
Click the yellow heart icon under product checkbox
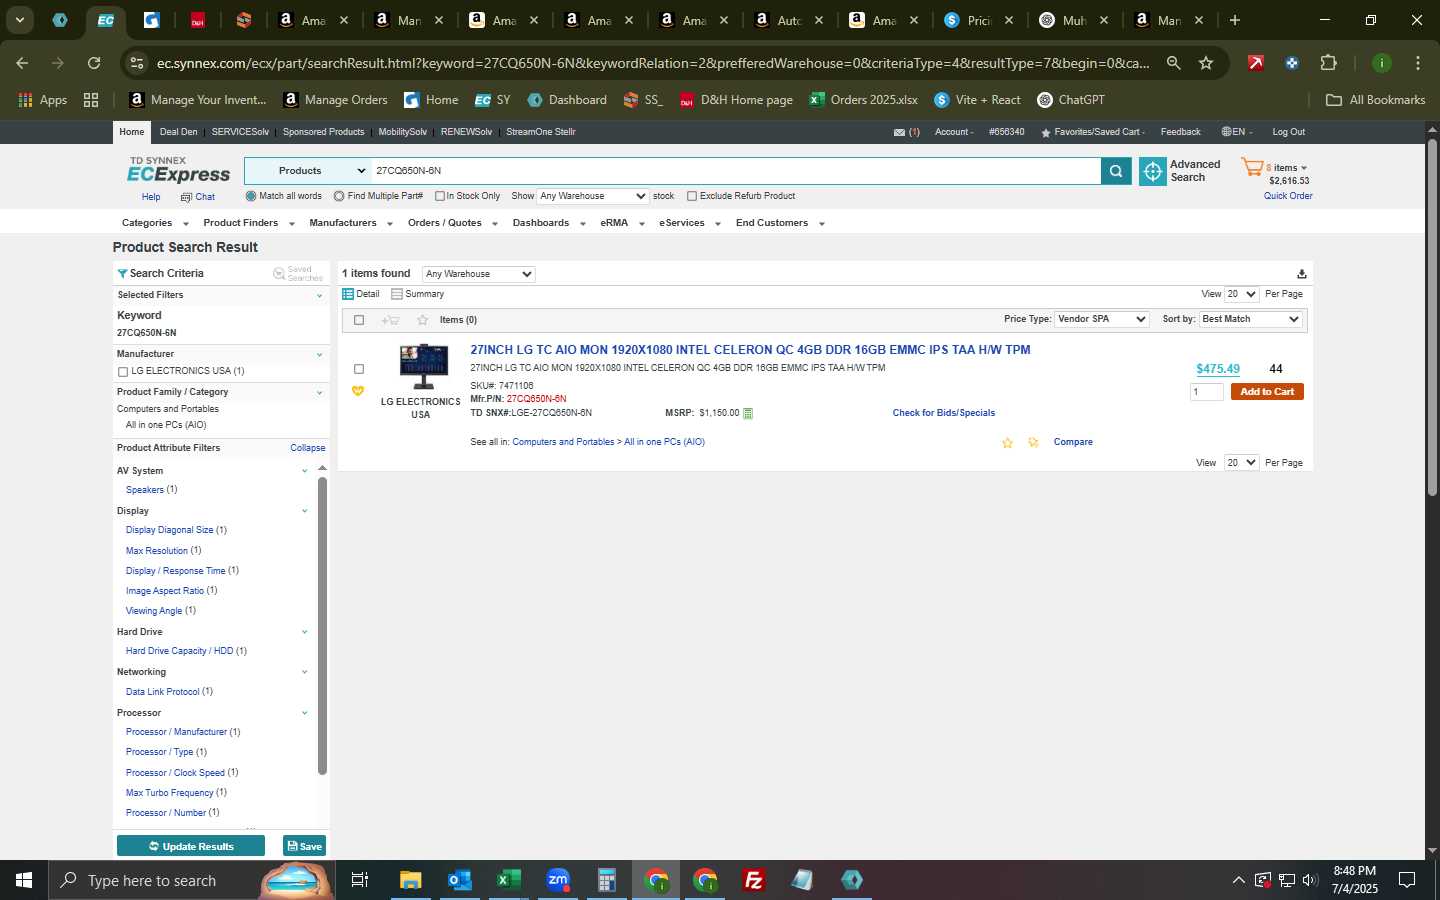[x=358, y=391]
